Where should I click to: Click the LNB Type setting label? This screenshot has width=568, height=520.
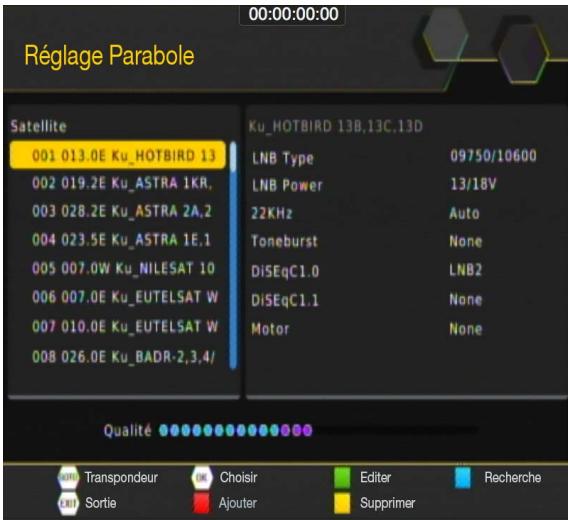[x=283, y=158]
